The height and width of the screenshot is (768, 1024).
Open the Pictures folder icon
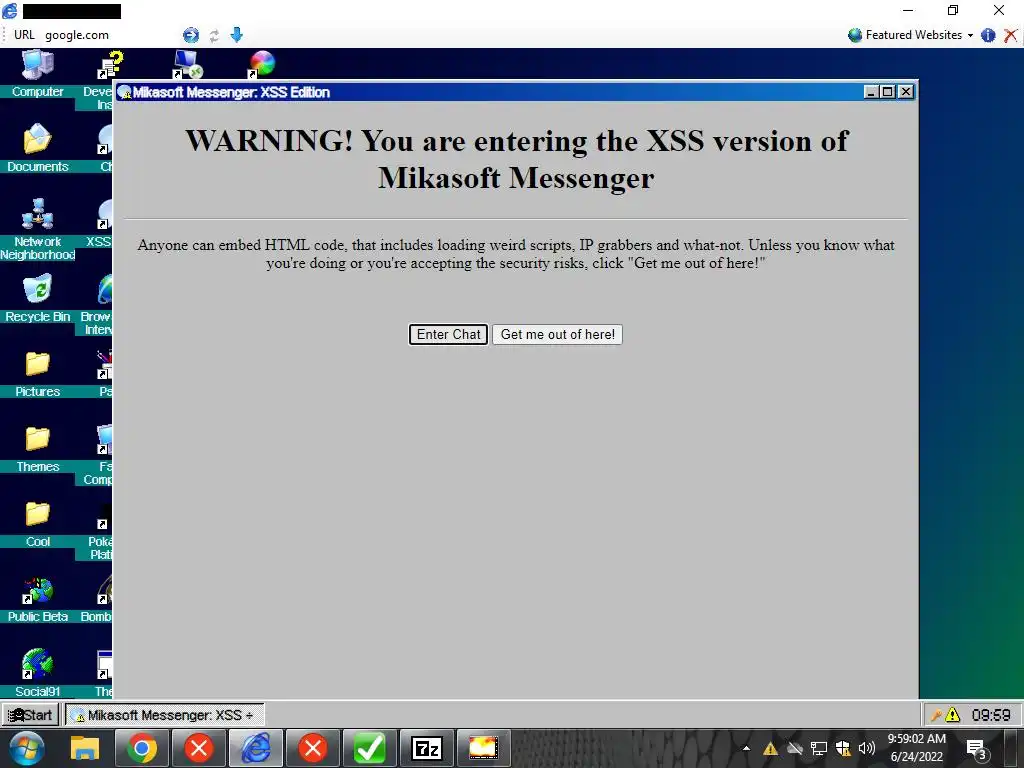pos(37,374)
